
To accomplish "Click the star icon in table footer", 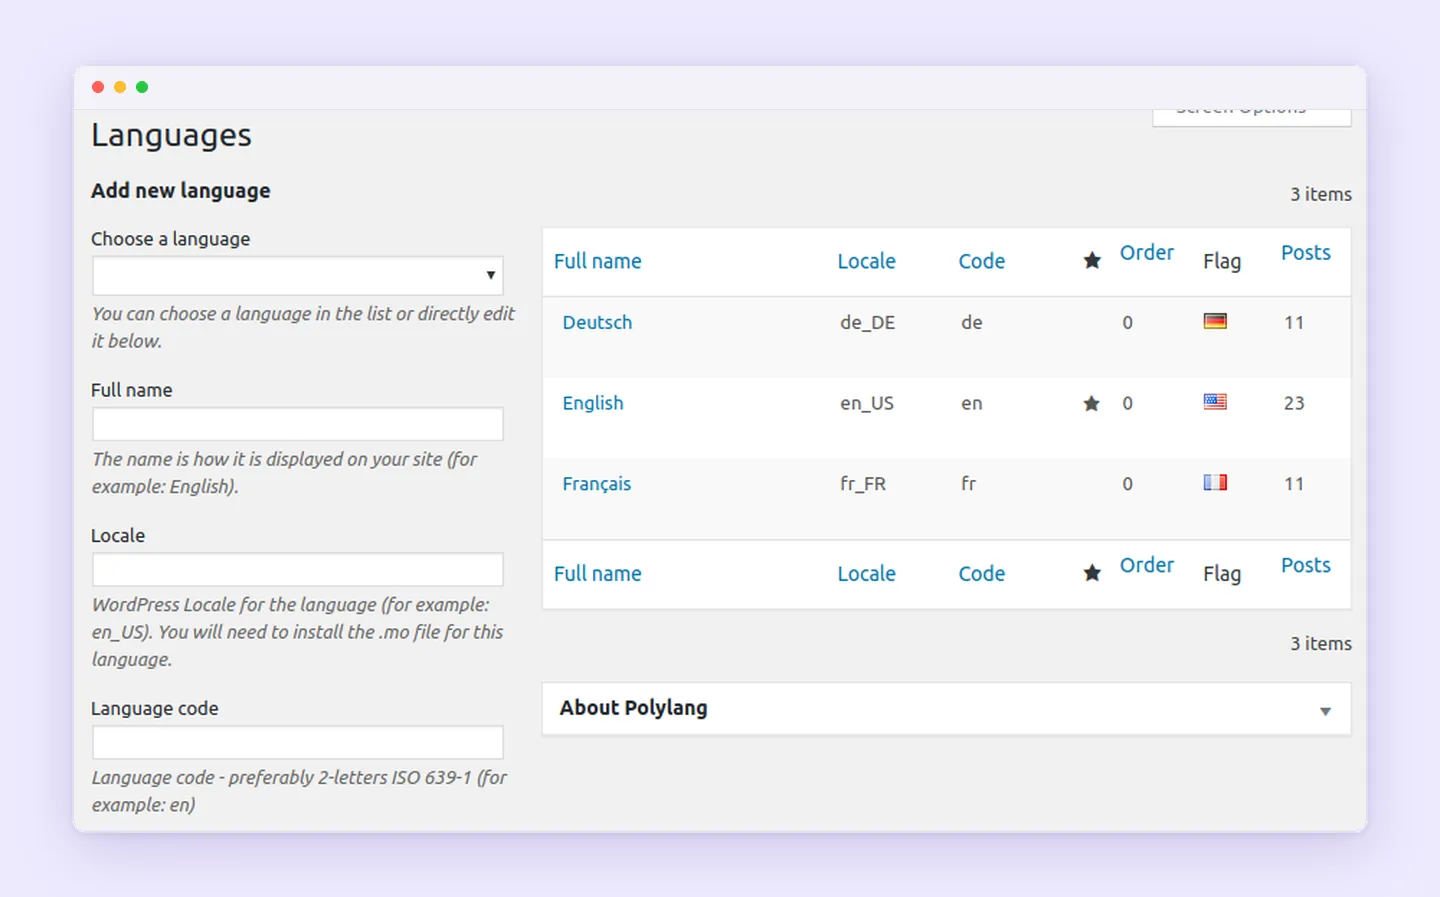I will 1092,573.
